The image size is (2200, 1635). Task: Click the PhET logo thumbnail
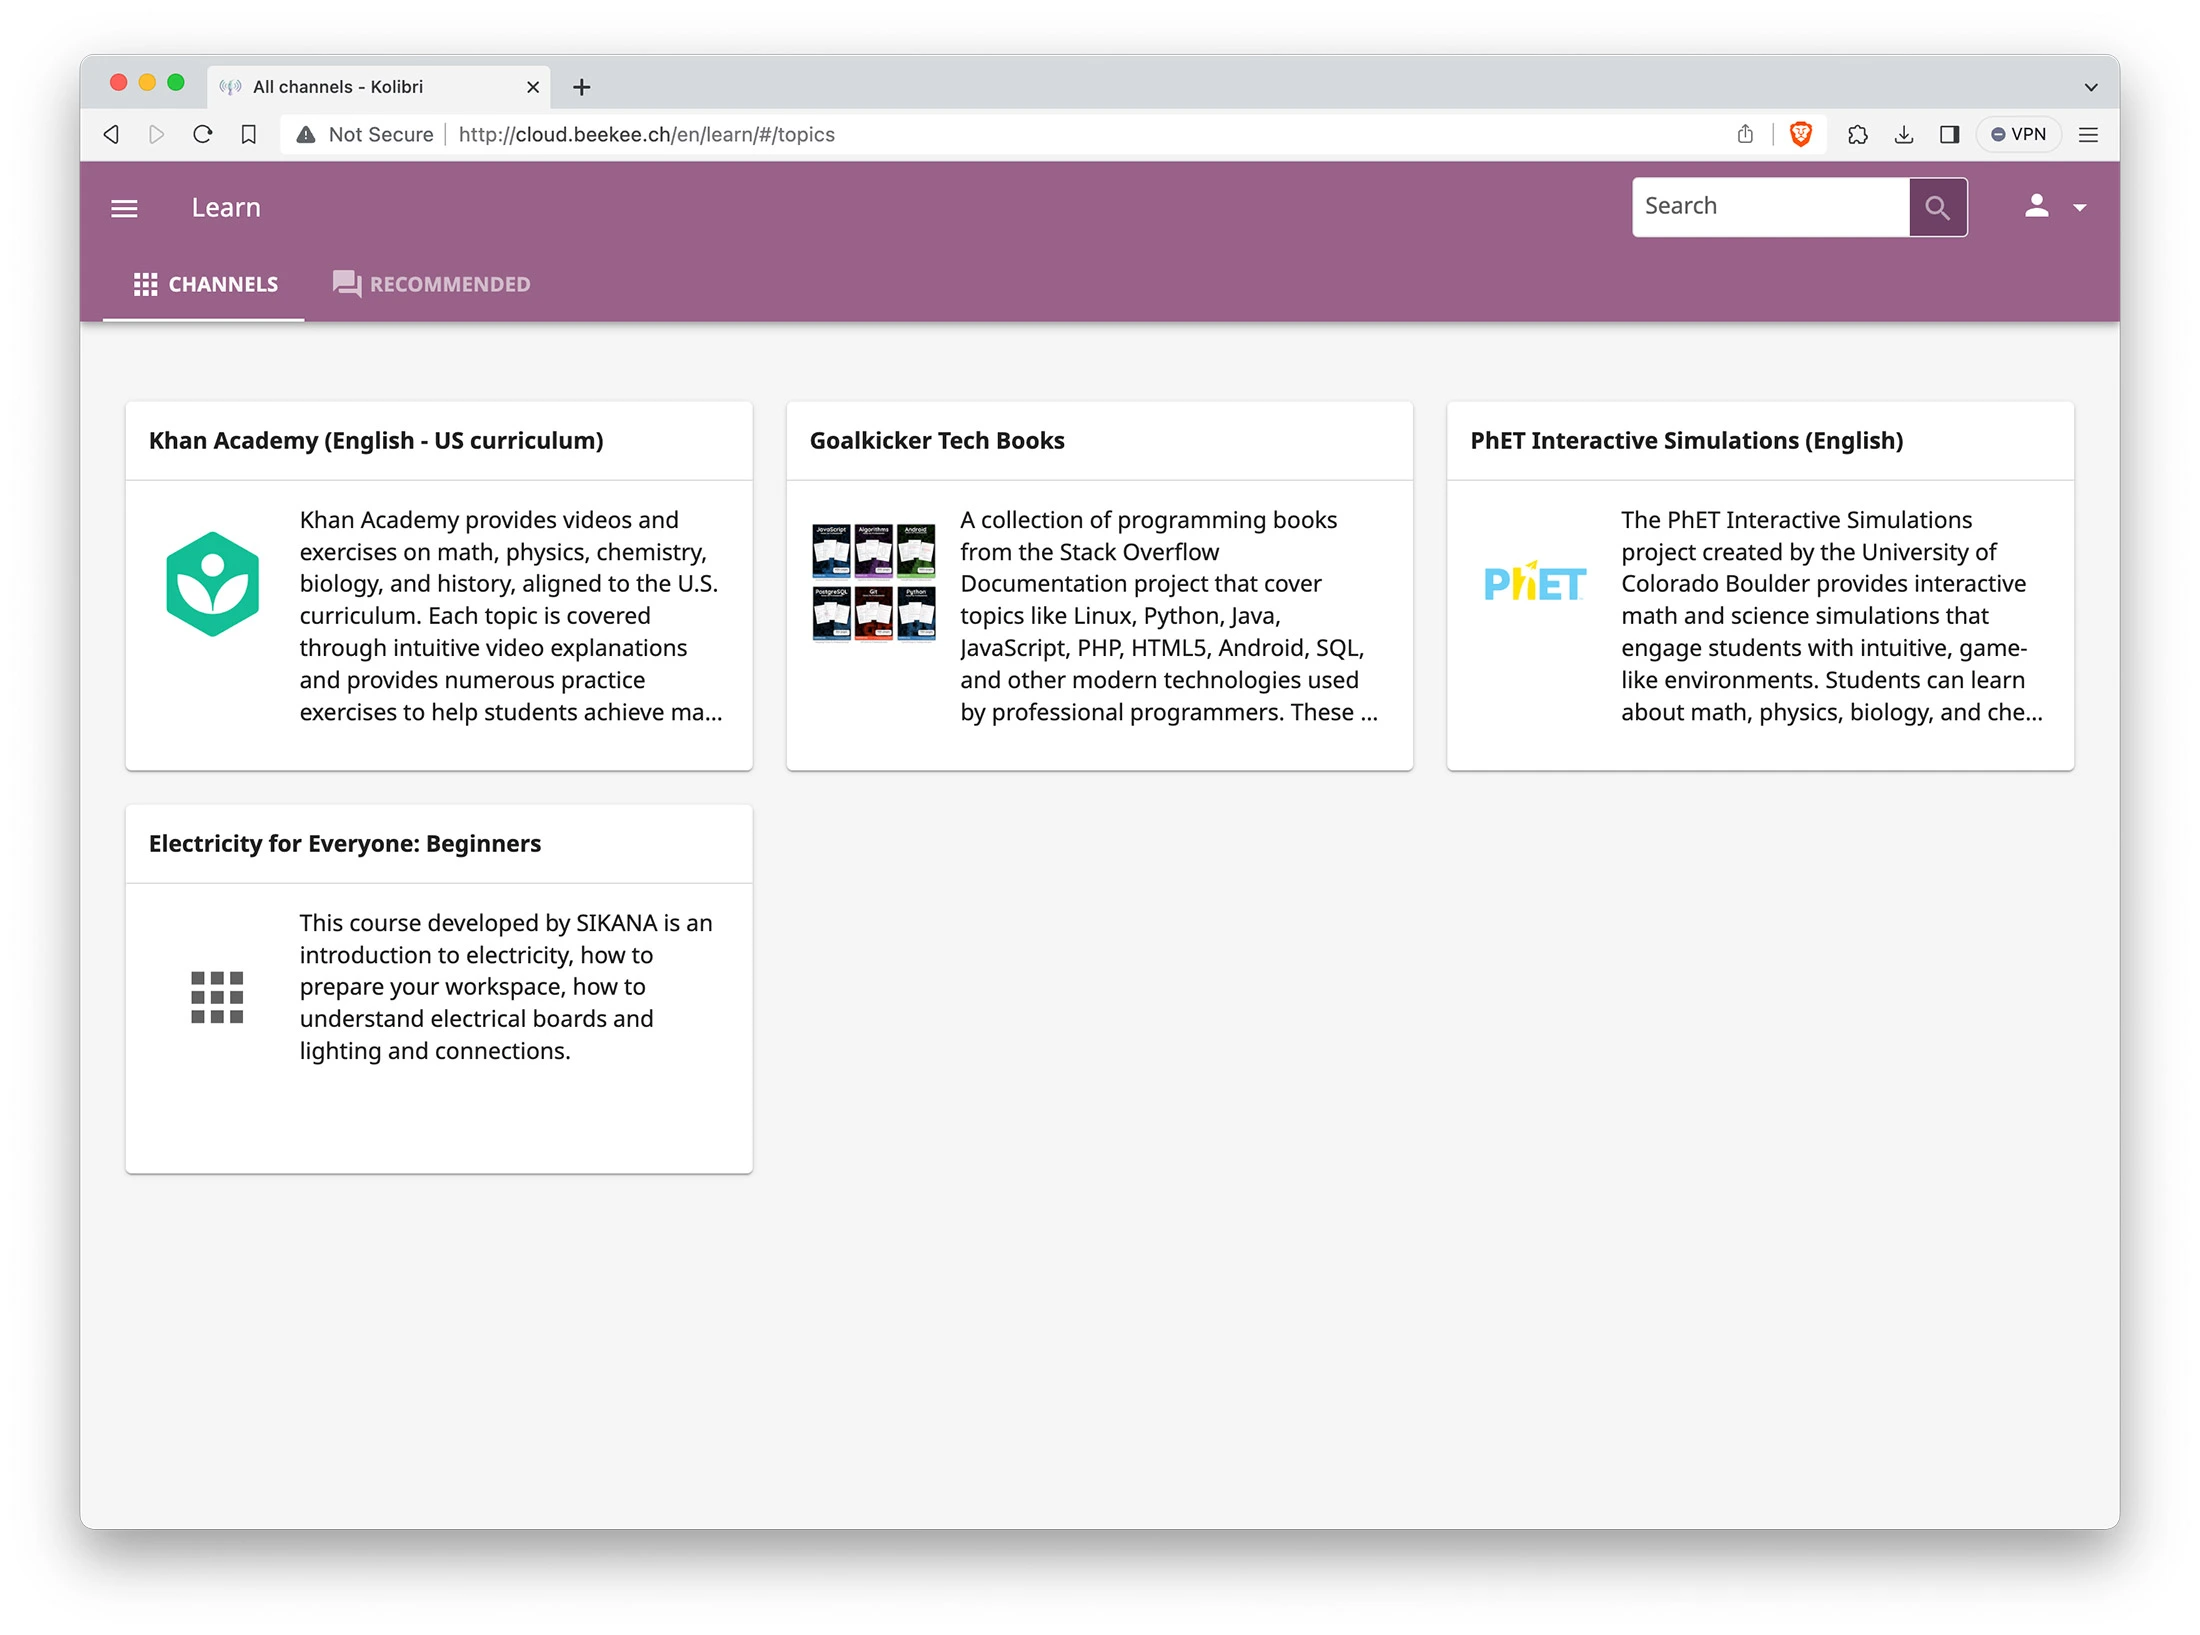(x=1534, y=583)
